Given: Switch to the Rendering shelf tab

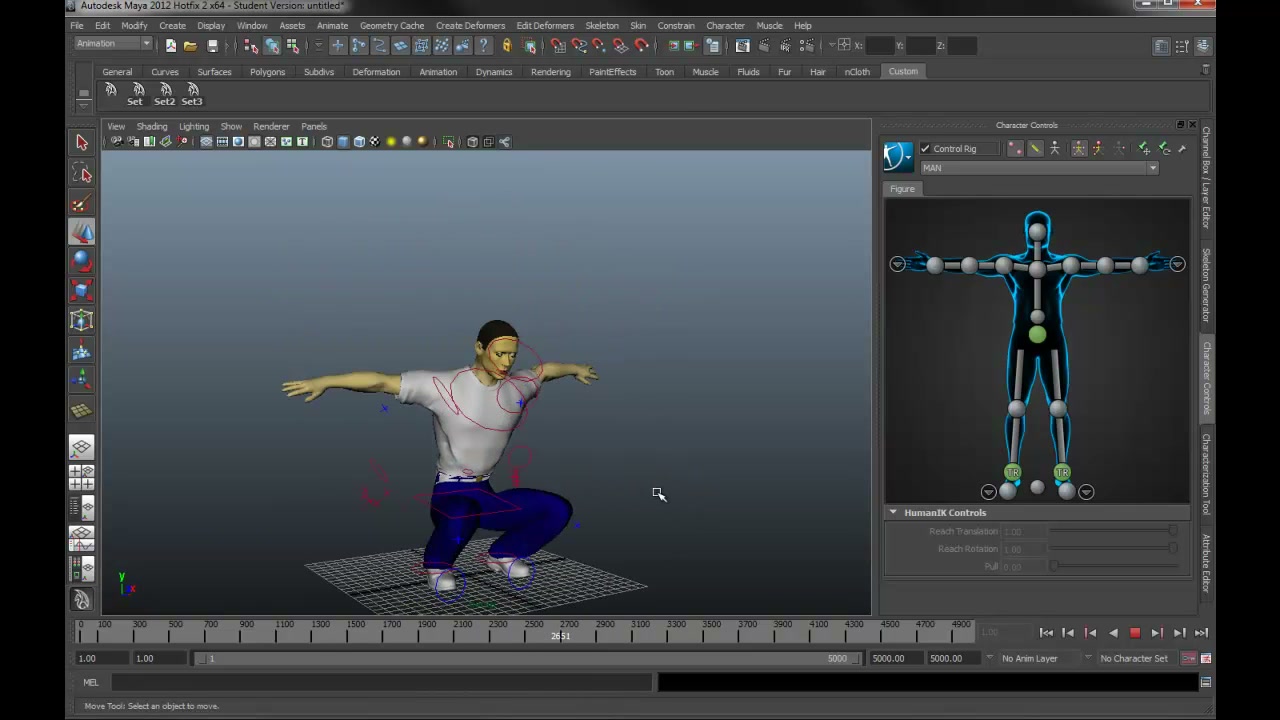Looking at the screenshot, I should (x=551, y=72).
